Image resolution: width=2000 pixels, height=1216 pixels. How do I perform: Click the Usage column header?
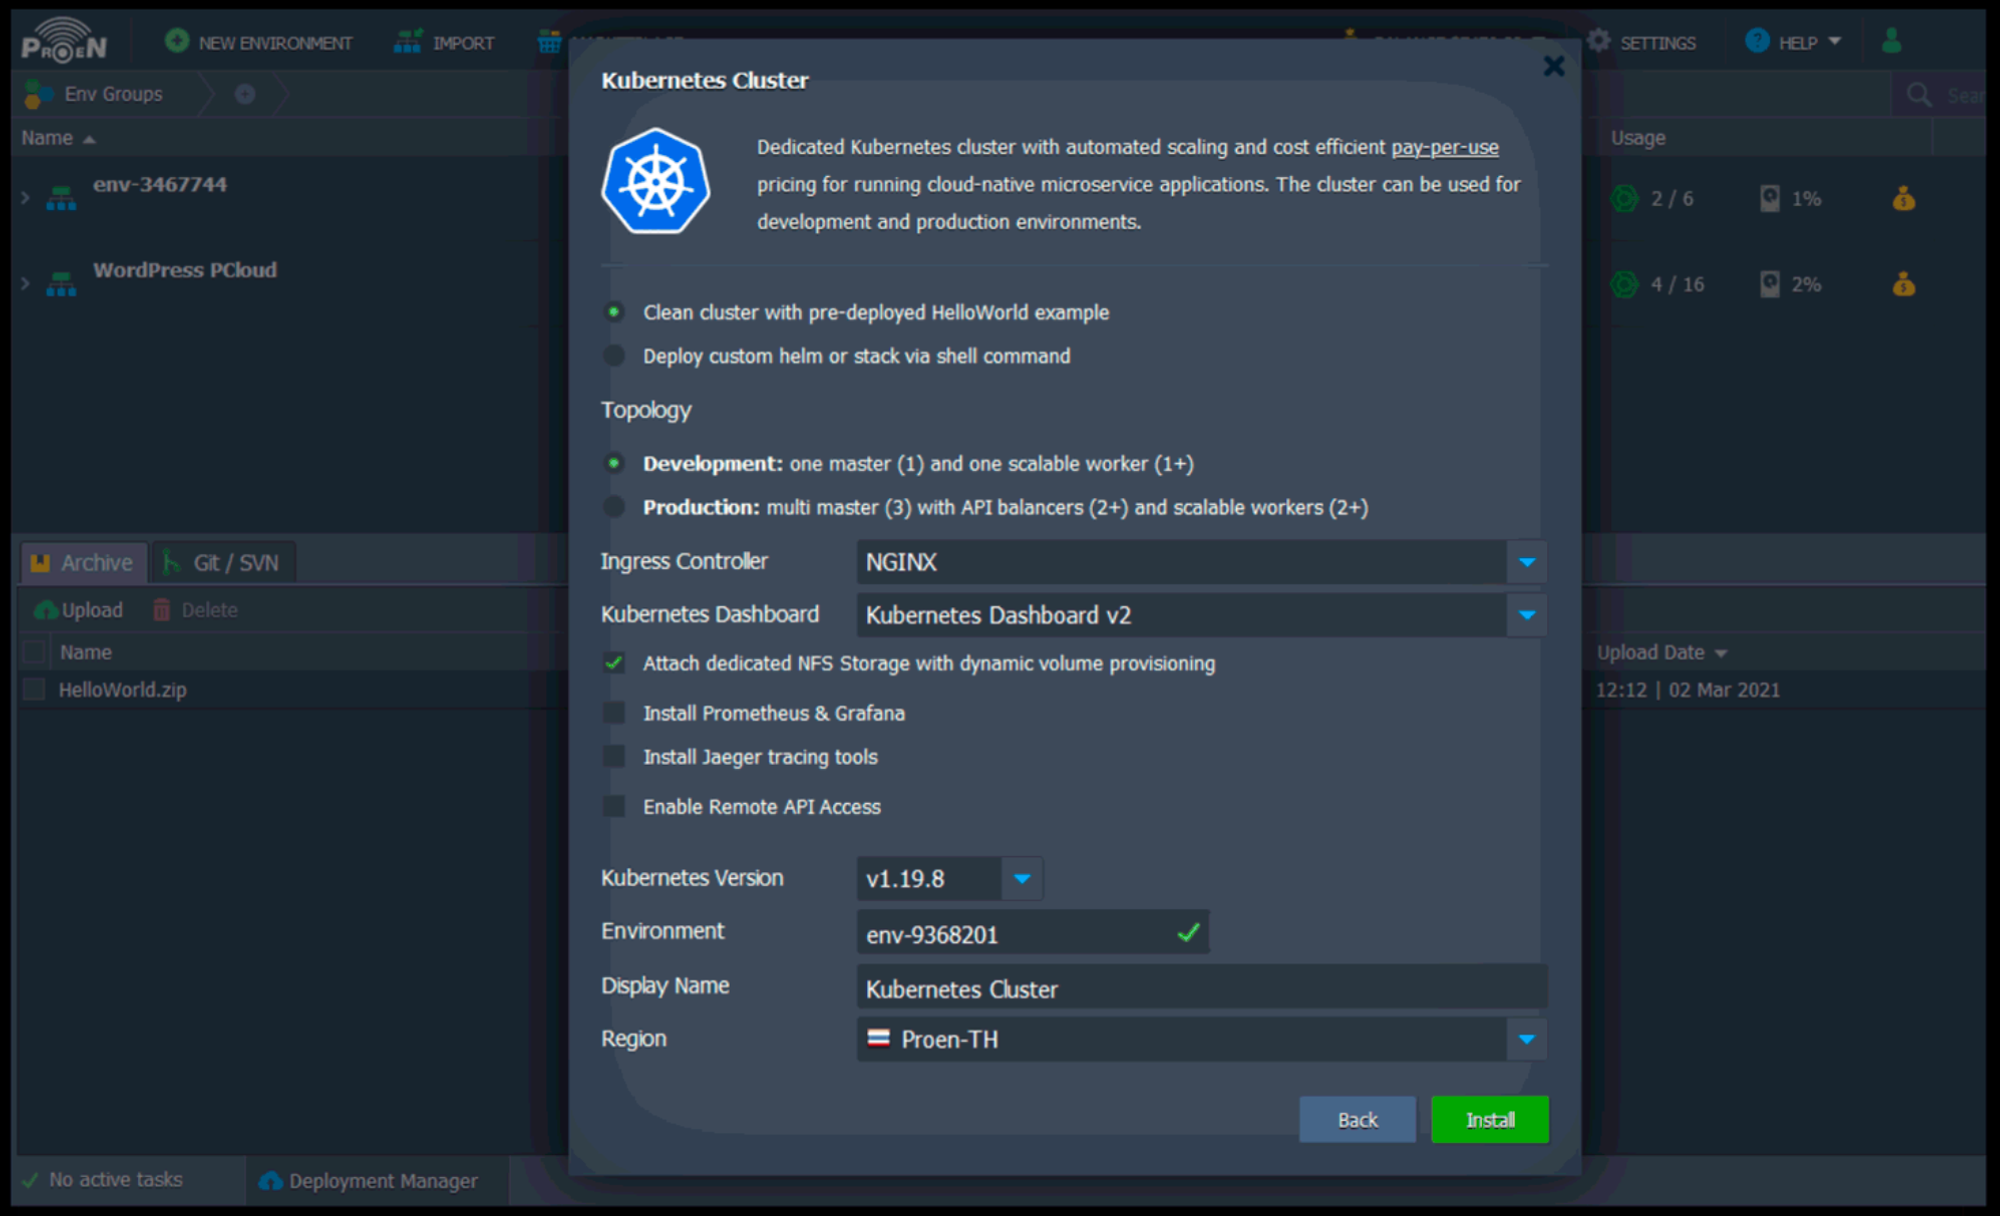[1637, 138]
